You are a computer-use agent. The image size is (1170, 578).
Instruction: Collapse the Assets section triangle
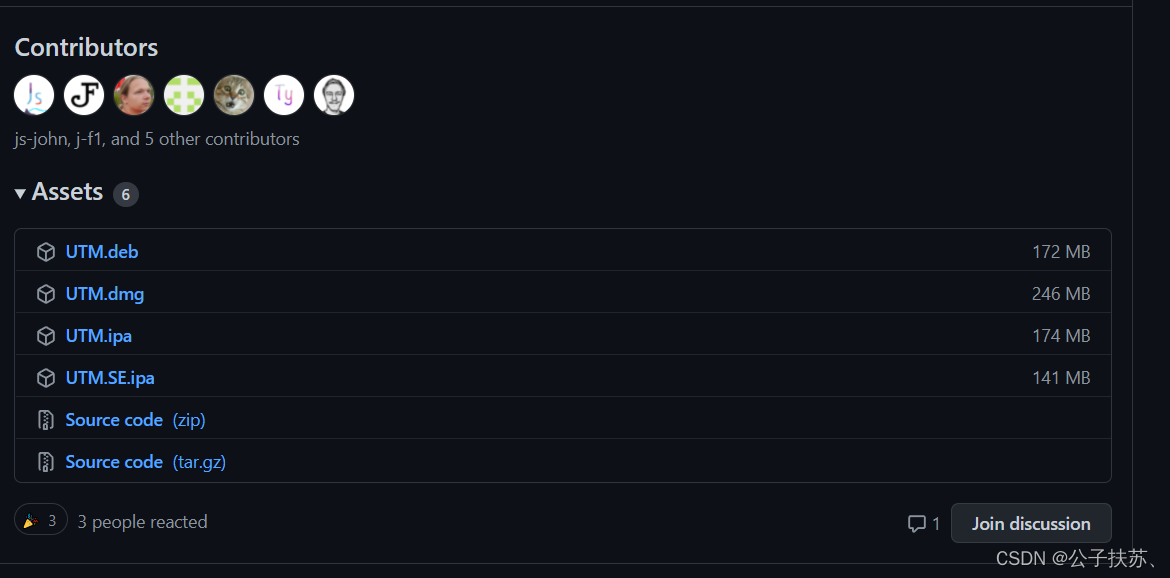(x=20, y=193)
